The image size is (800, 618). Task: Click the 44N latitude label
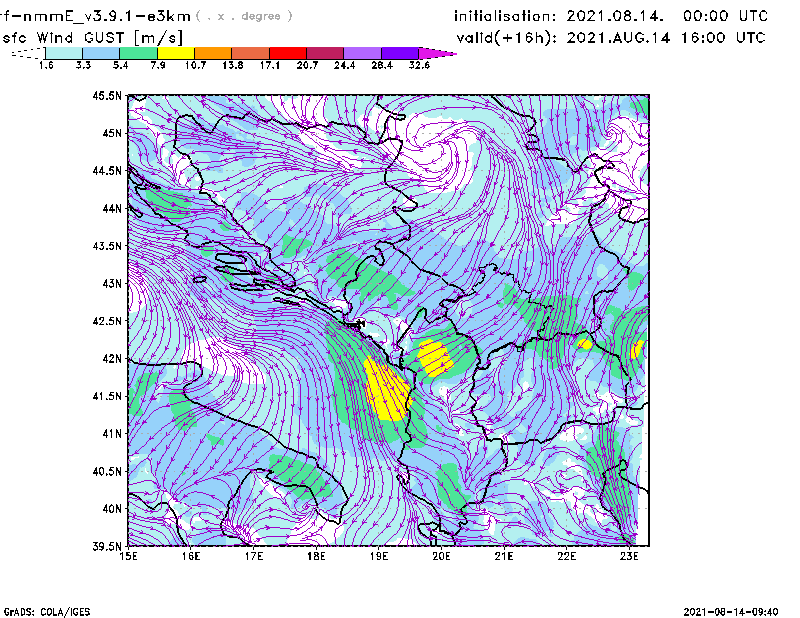pos(112,208)
